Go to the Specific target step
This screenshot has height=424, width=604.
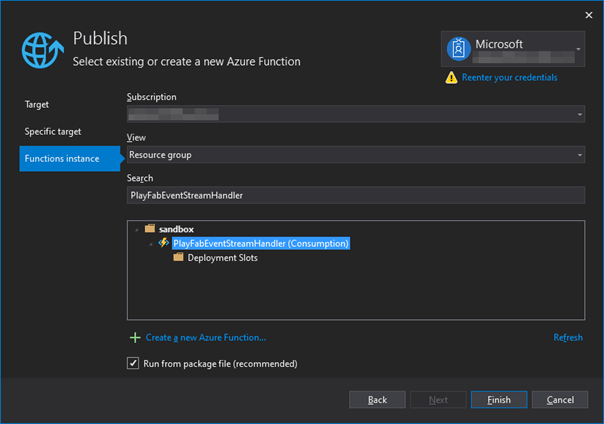[53, 131]
